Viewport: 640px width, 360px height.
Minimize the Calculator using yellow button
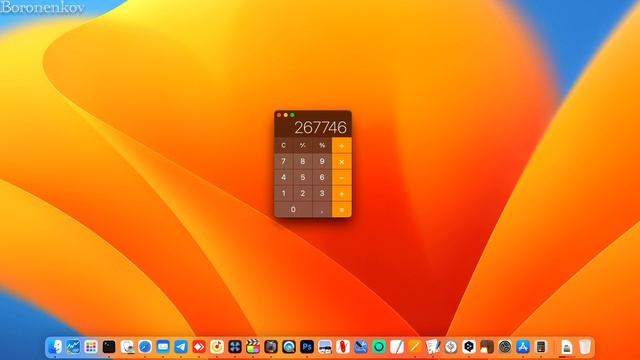coord(286,115)
